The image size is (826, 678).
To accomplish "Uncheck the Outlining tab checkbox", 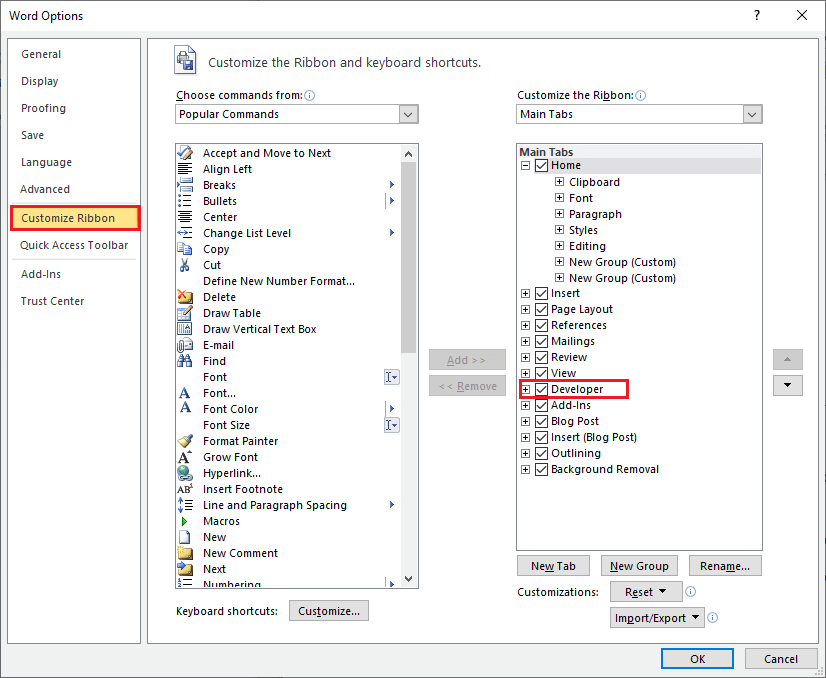I will pyautogui.click(x=540, y=453).
